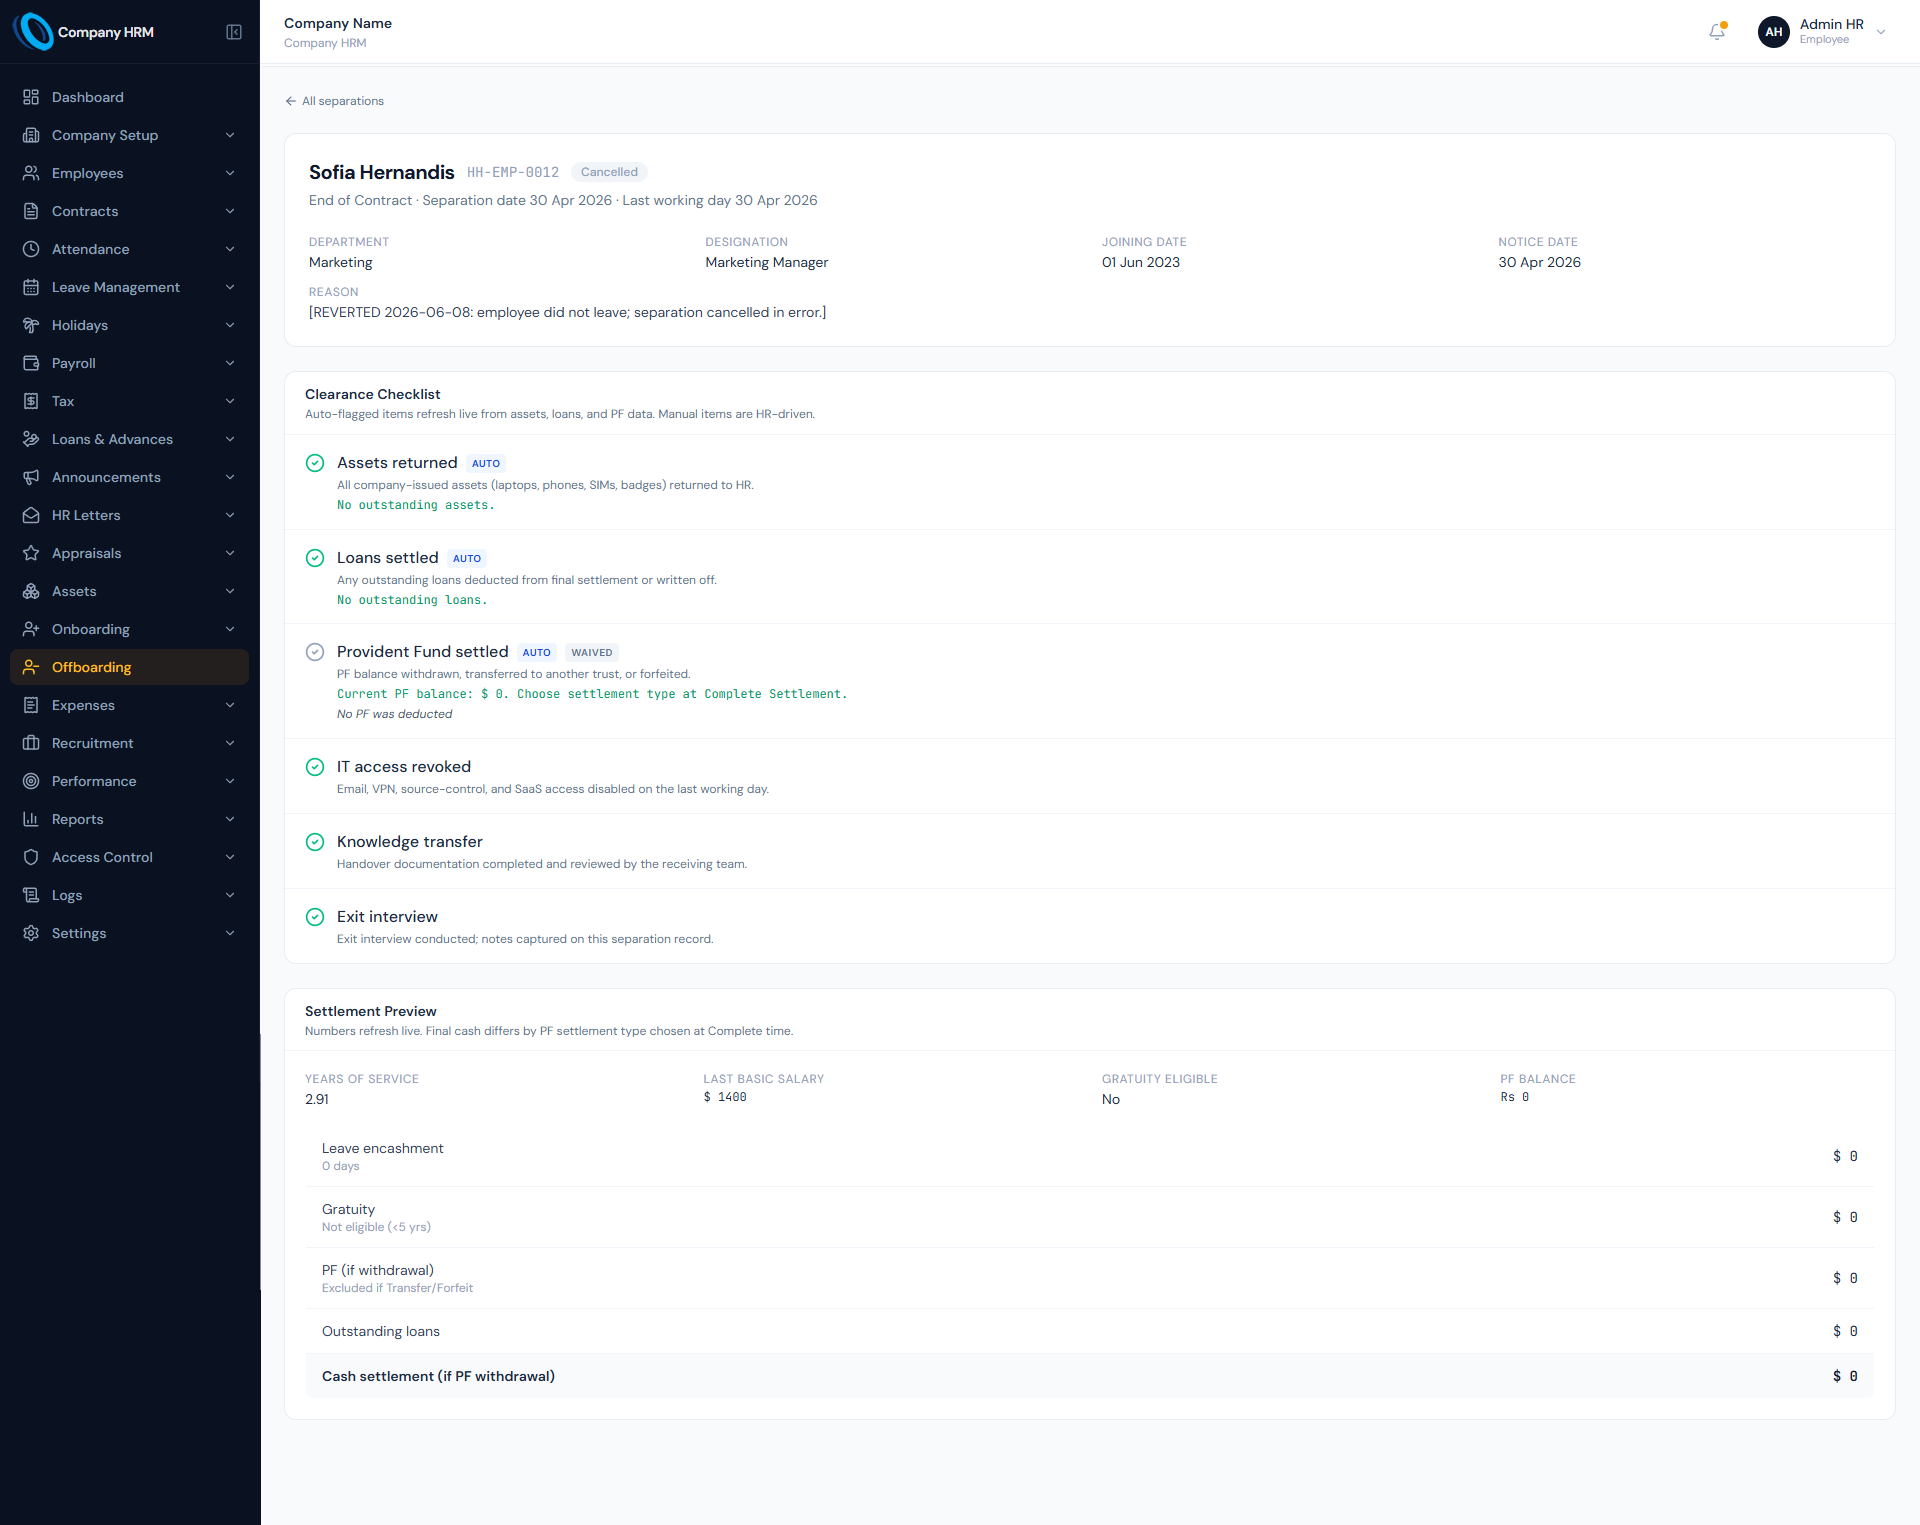Toggle Loans settled check circle
This screenshot has width=1920, height=1525.
315,558
